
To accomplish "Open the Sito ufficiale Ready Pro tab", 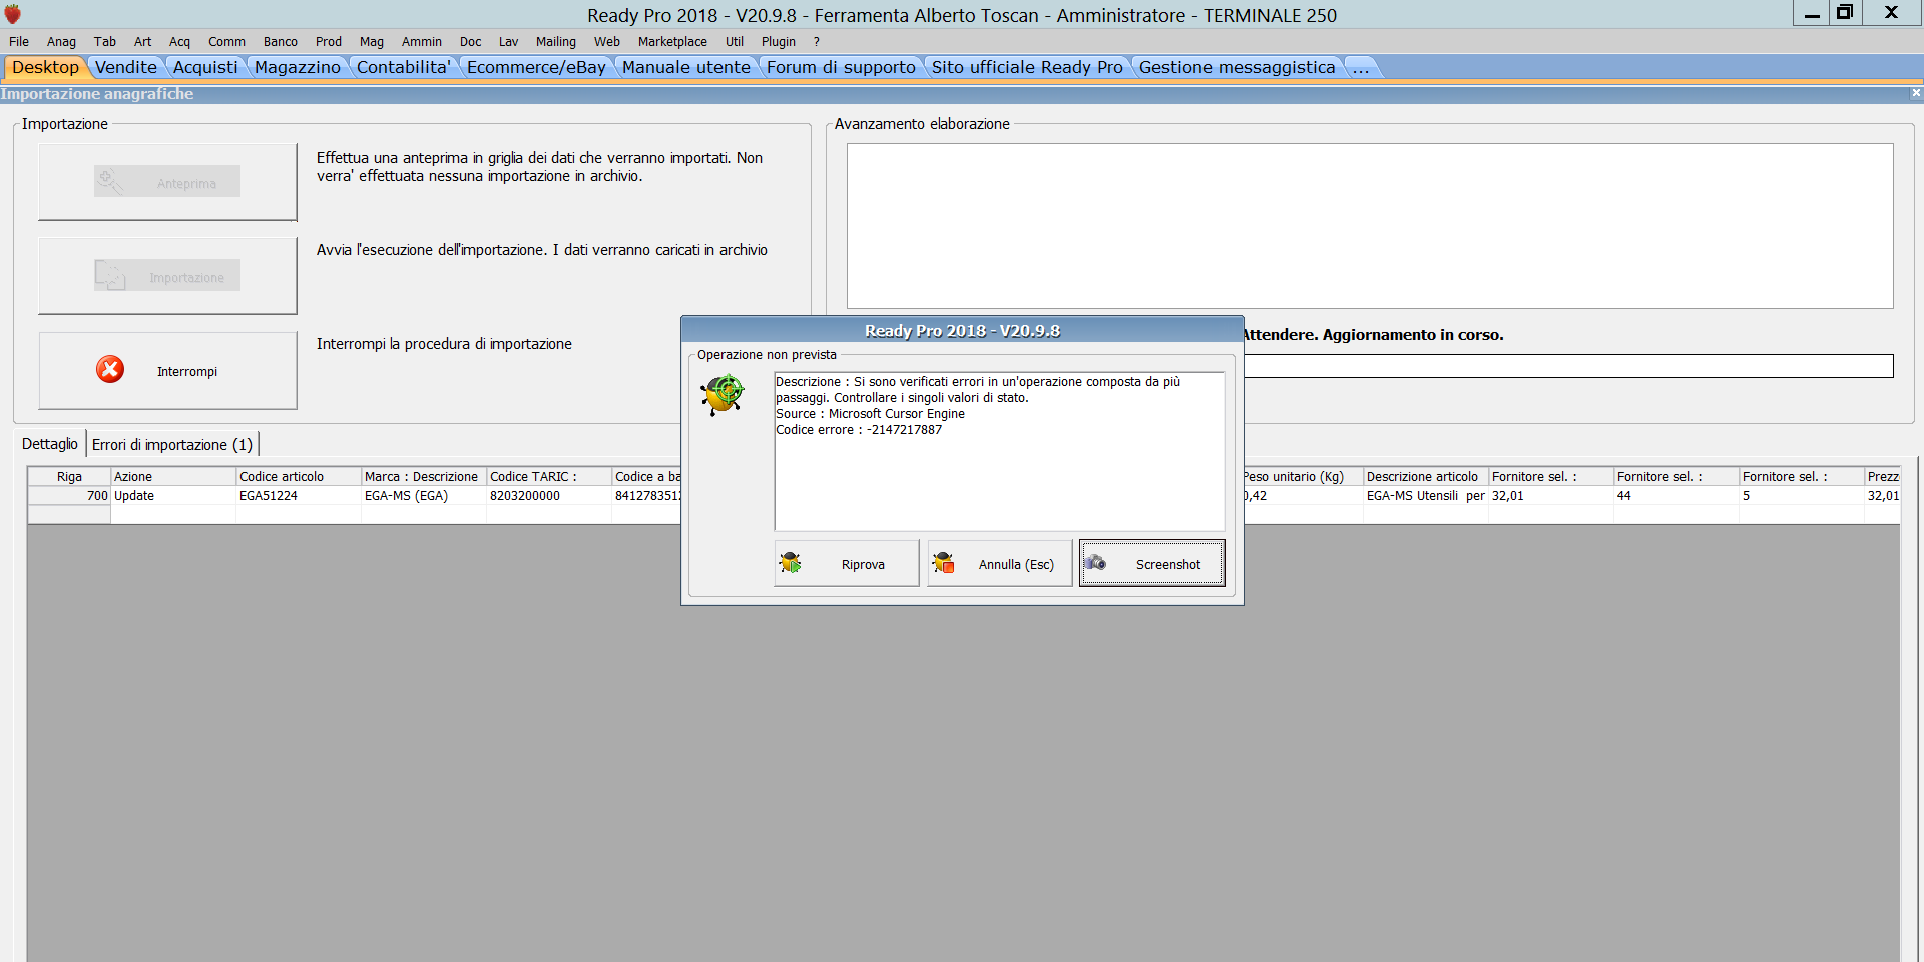I will (1027, 67).
